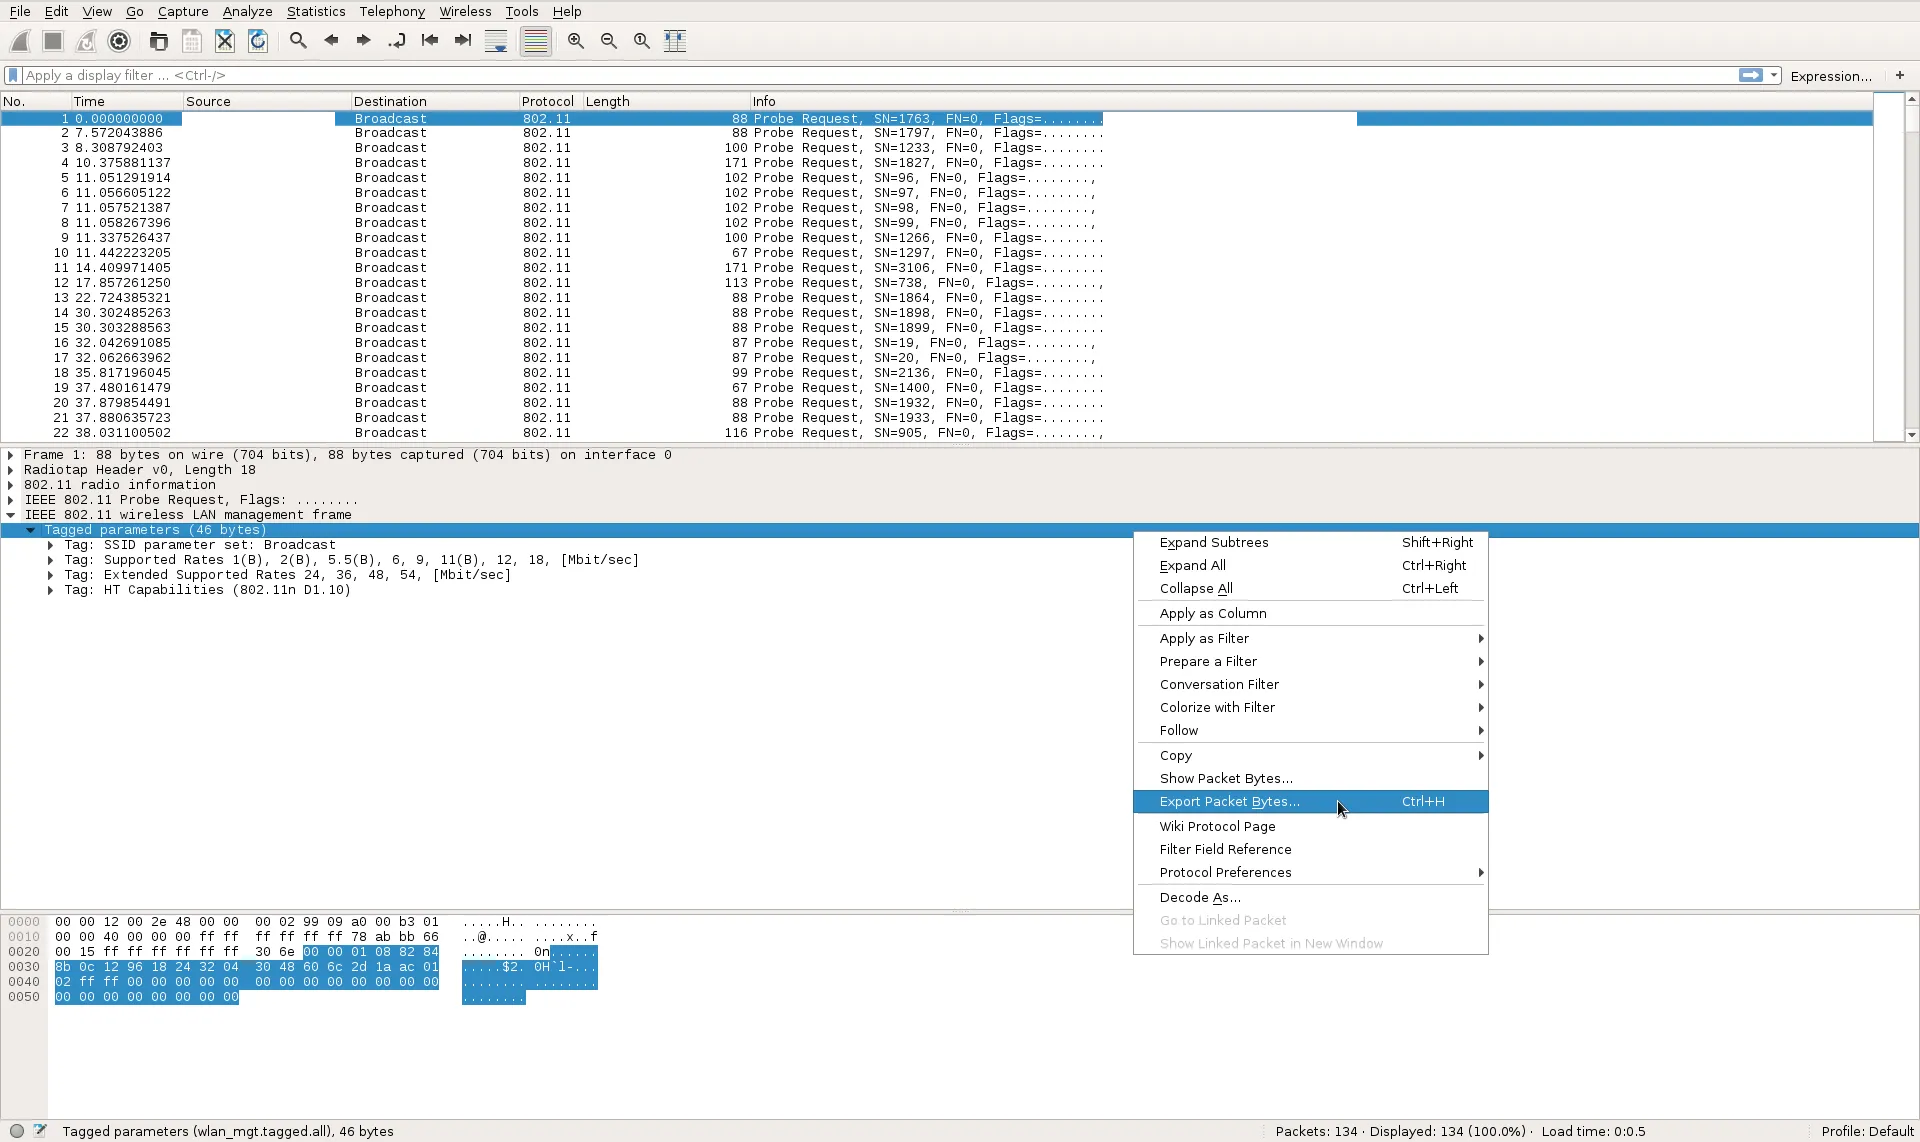The image size is (1920, 1142).
Task: Open the display filter history dropdown
Action: pos(1774,75)
